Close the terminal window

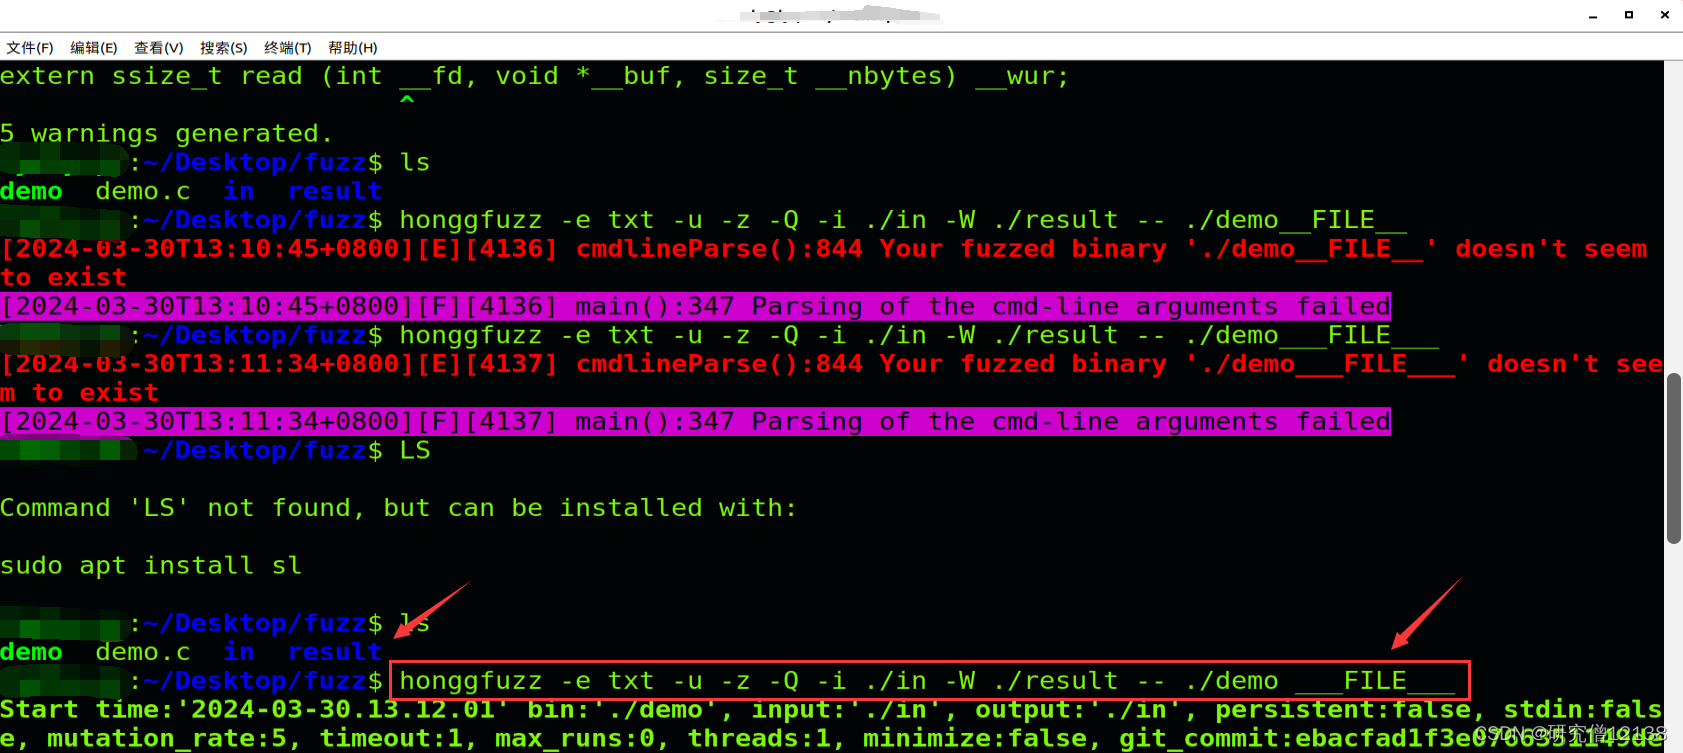[1665, 15]
